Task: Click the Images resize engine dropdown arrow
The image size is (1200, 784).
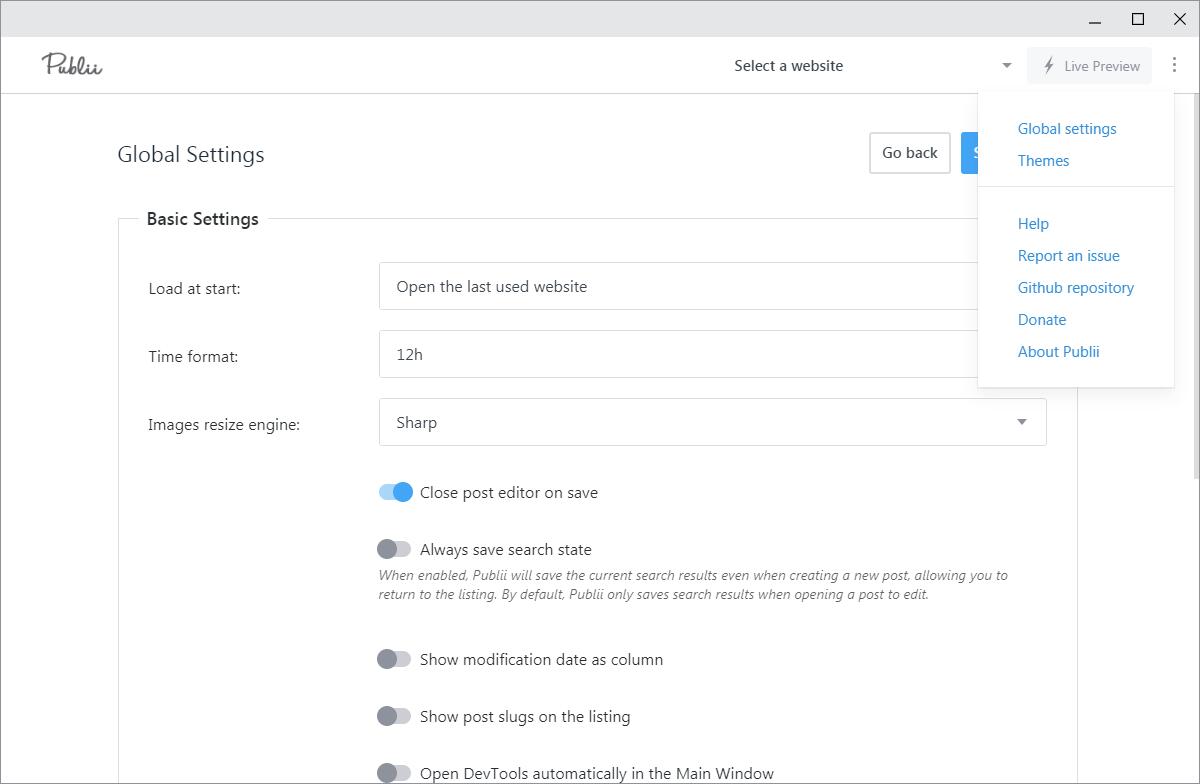Action: click(x=1022, y=422)
